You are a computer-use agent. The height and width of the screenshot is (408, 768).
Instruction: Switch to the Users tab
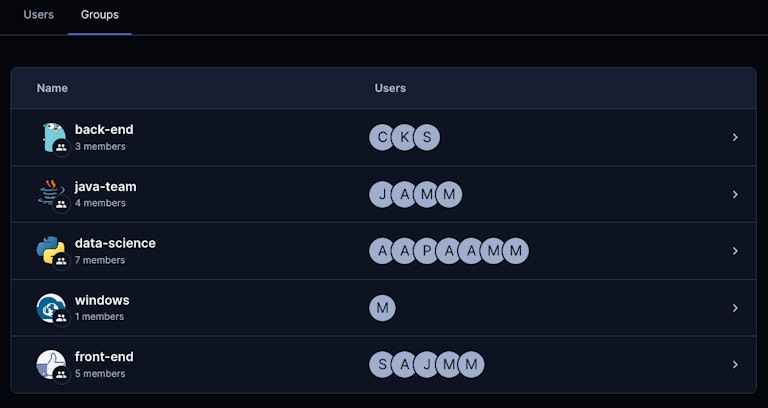39,15
